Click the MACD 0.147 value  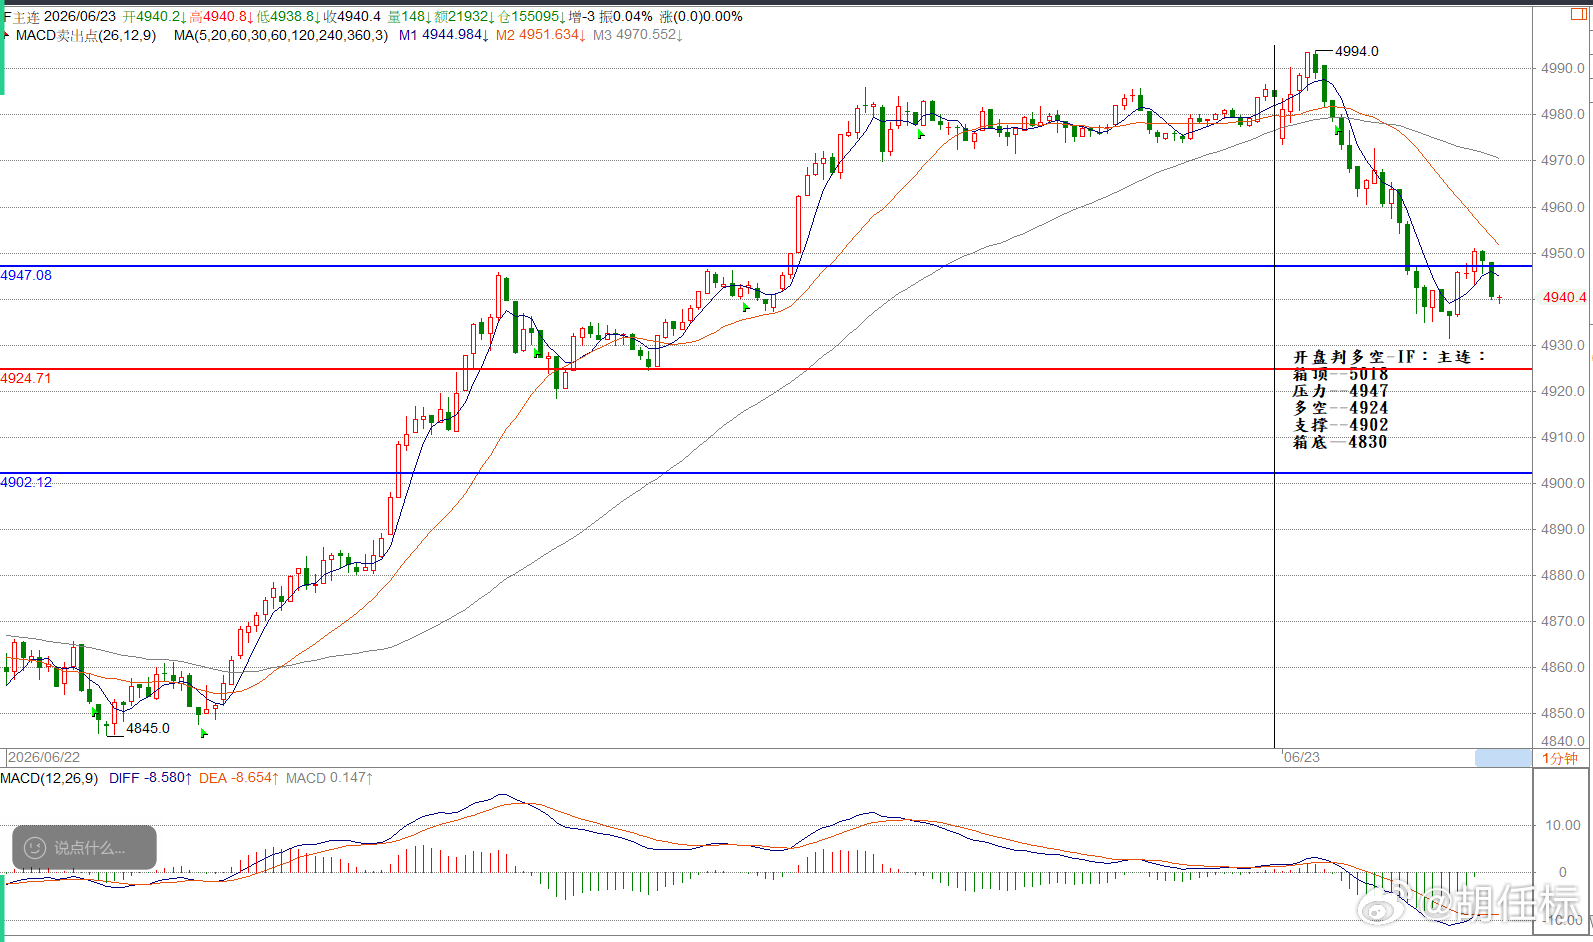coord(329,778)
